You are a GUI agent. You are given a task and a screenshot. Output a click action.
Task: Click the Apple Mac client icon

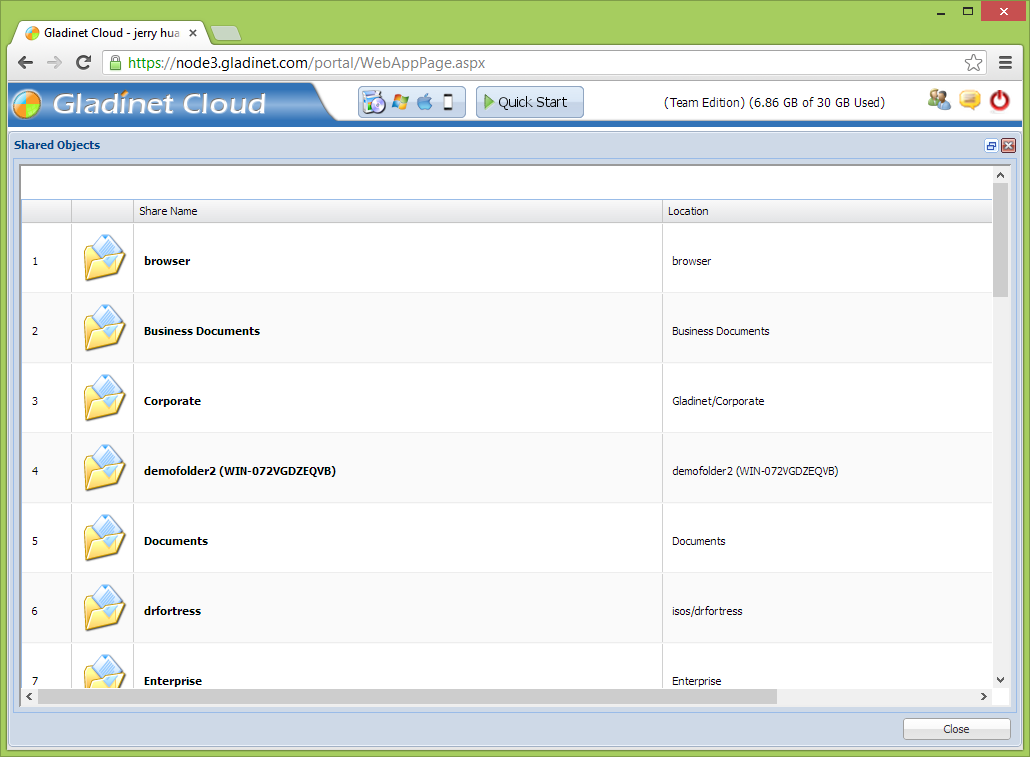[425, 102]
